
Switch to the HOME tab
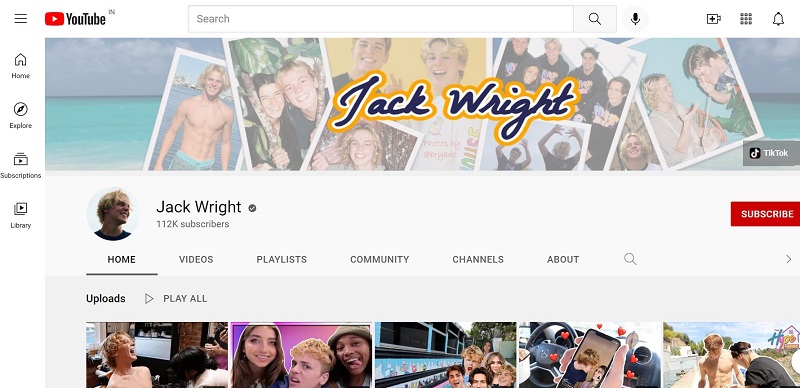click(x=121, y=259)
